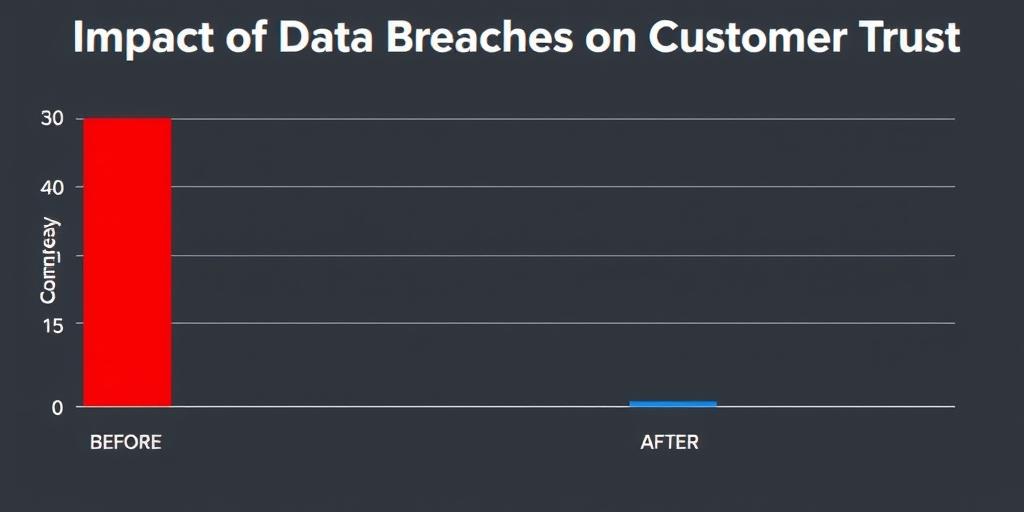Click the unlabeled gridline between 40 and 15
This screenshot has width=1024, height=512.
coord(560,256)
